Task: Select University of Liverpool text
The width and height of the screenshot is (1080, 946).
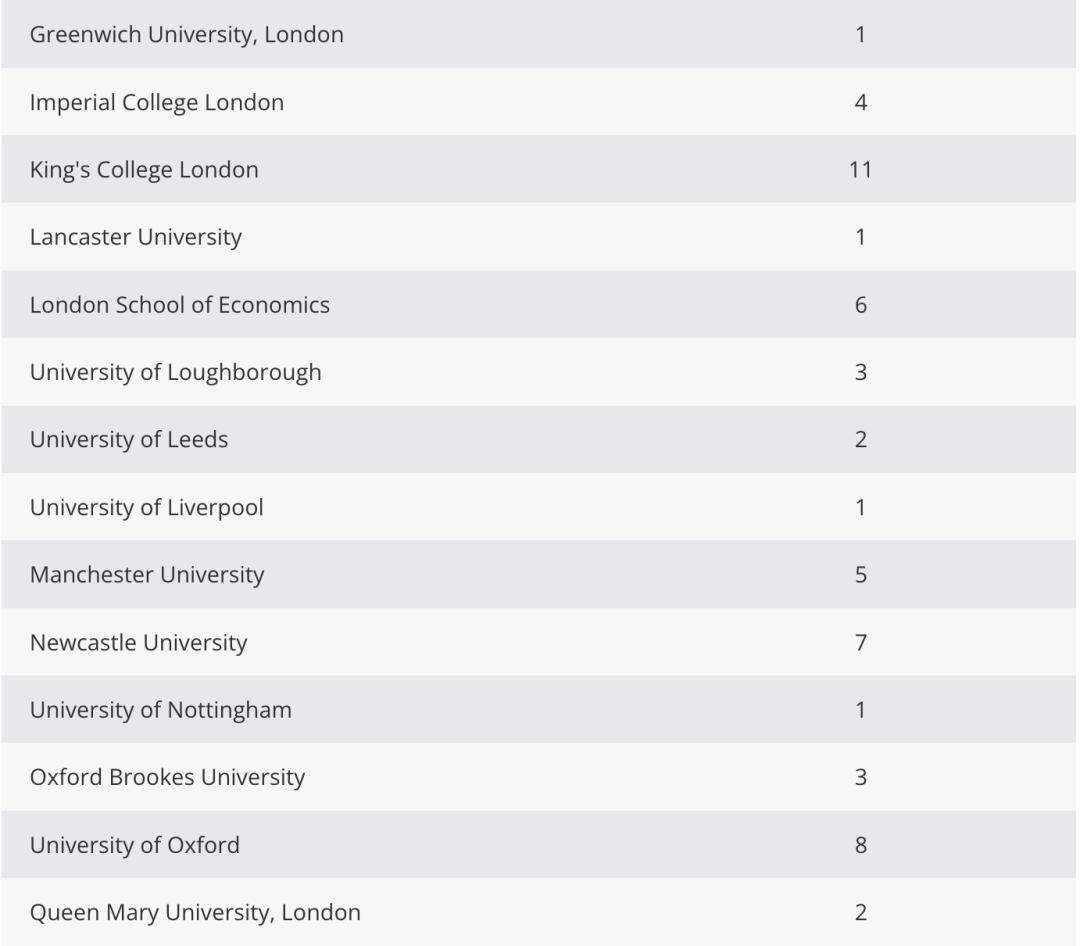Action: (x=146, y=507)
